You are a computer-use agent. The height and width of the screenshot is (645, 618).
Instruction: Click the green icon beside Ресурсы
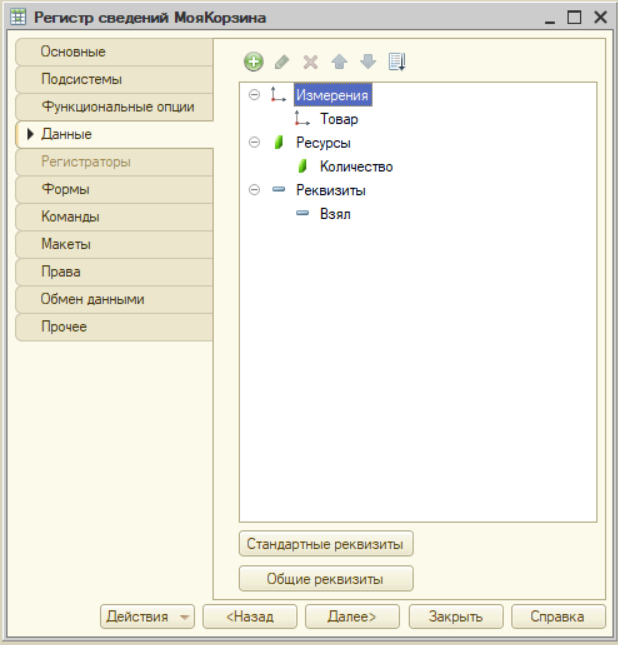click(x=279, y=142)
